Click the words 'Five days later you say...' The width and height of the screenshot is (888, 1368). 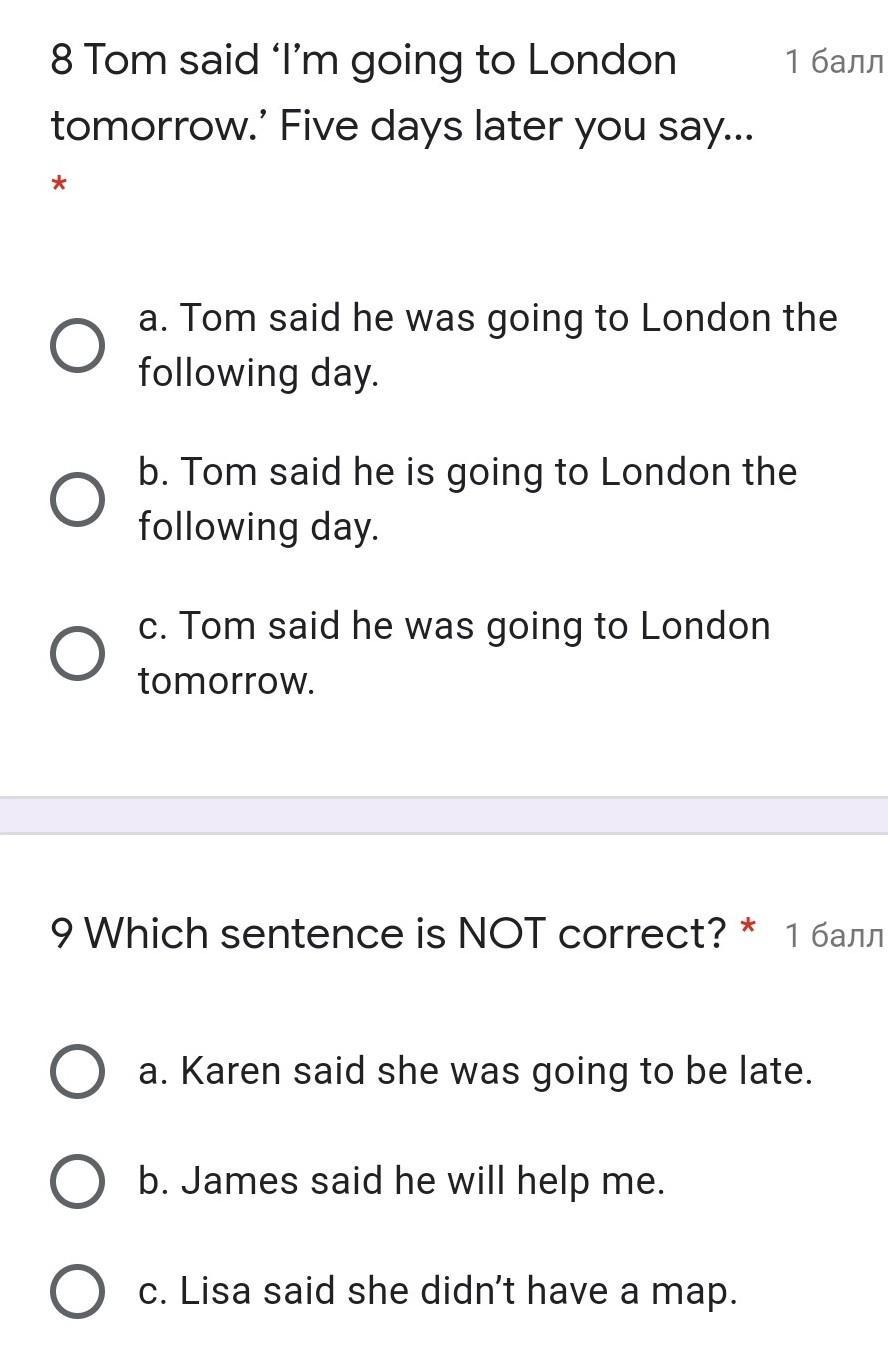pyautogui.click(x=516, y=127)
